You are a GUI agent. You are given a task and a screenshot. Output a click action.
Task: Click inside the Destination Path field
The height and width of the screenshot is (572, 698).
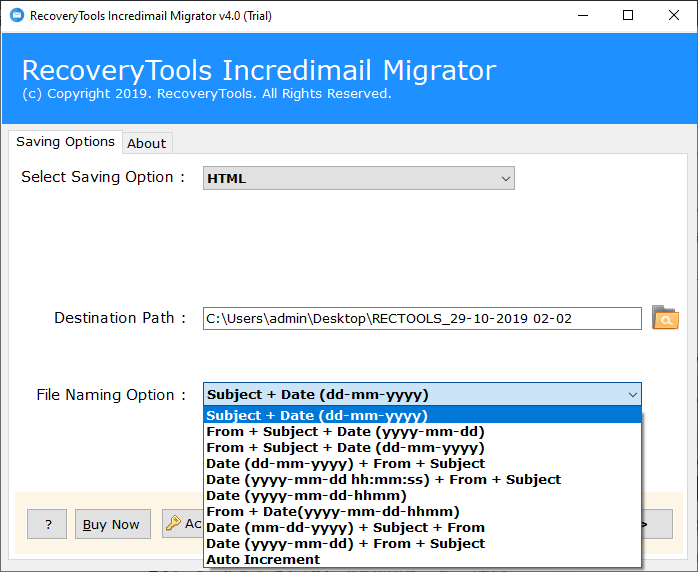click(422, 318)
